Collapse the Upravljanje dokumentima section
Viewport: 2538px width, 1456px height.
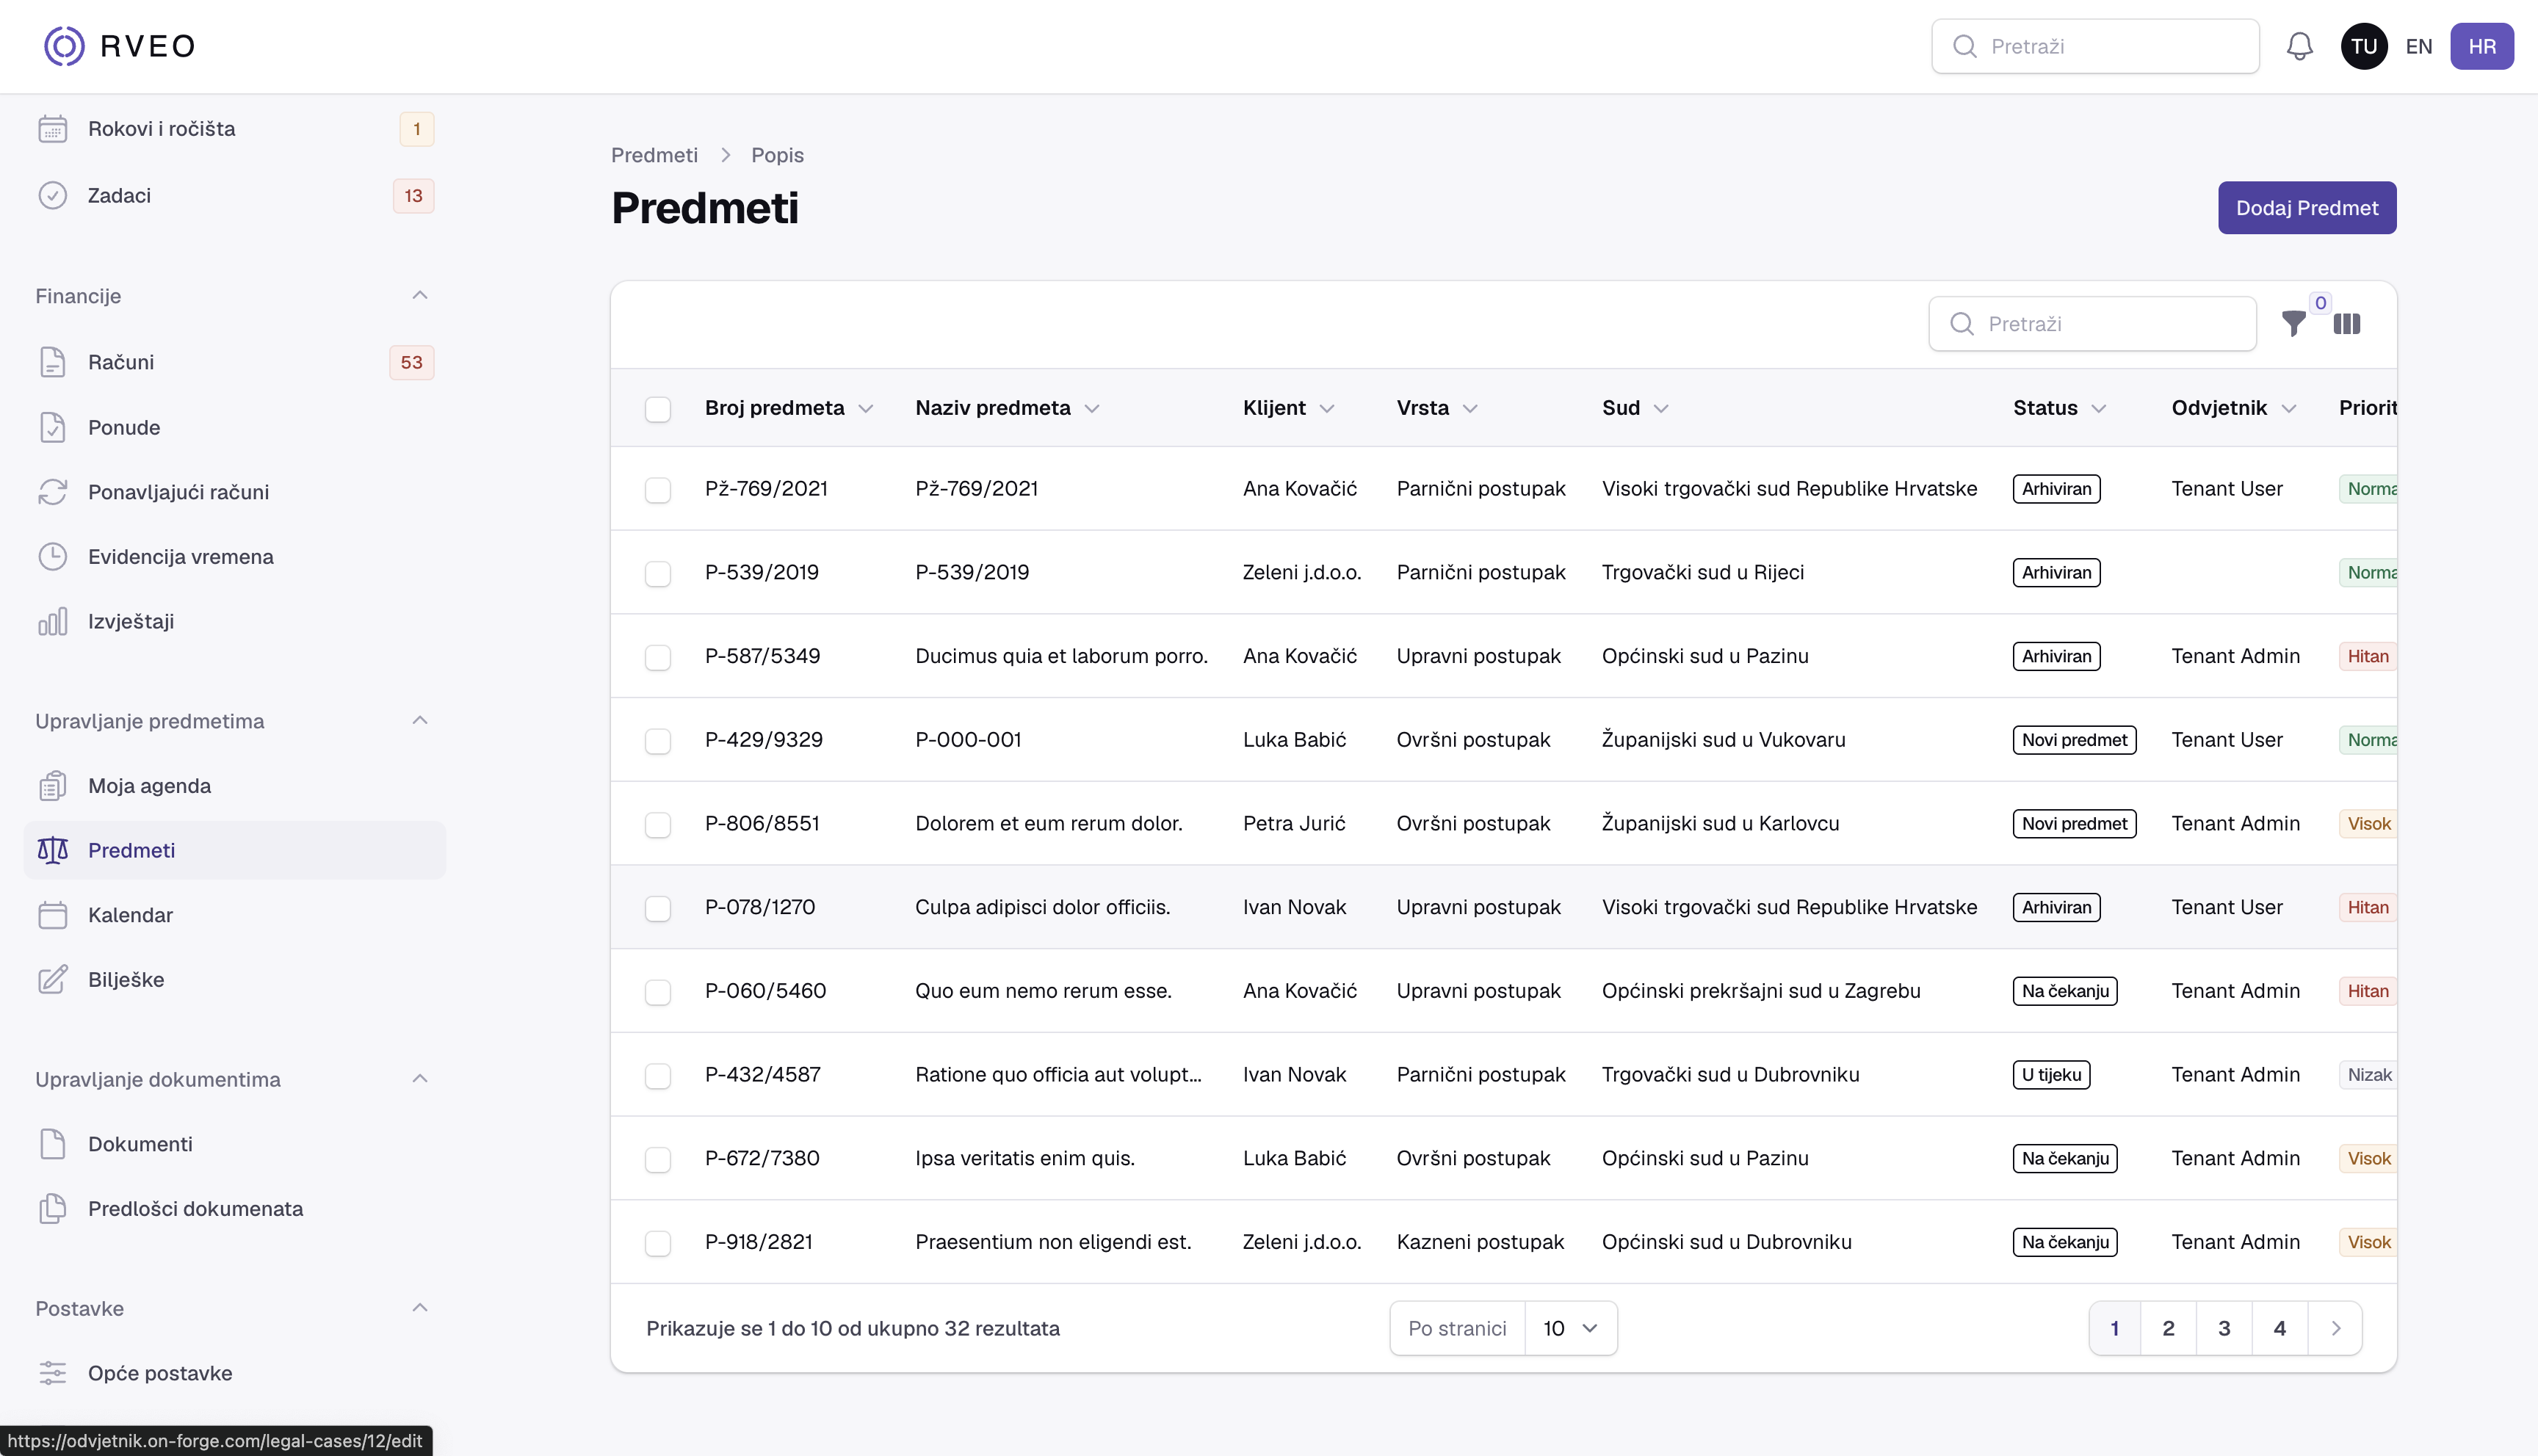click(x=420, y=1078)
